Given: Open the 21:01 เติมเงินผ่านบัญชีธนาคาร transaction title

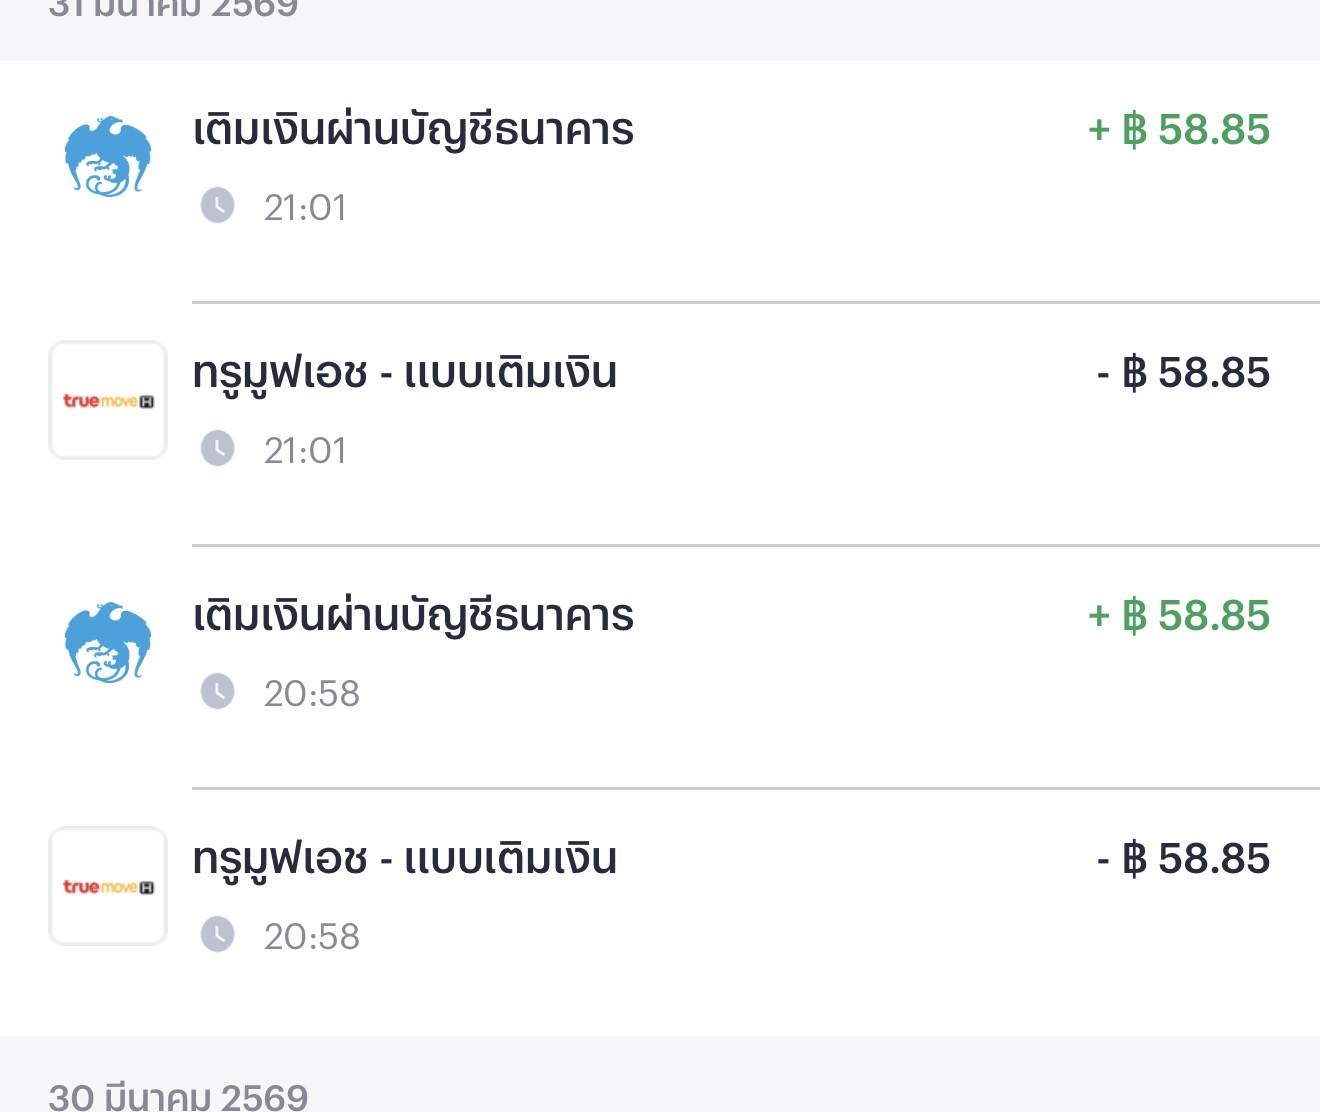Looking at the screenshot, I should coord(413,131).
